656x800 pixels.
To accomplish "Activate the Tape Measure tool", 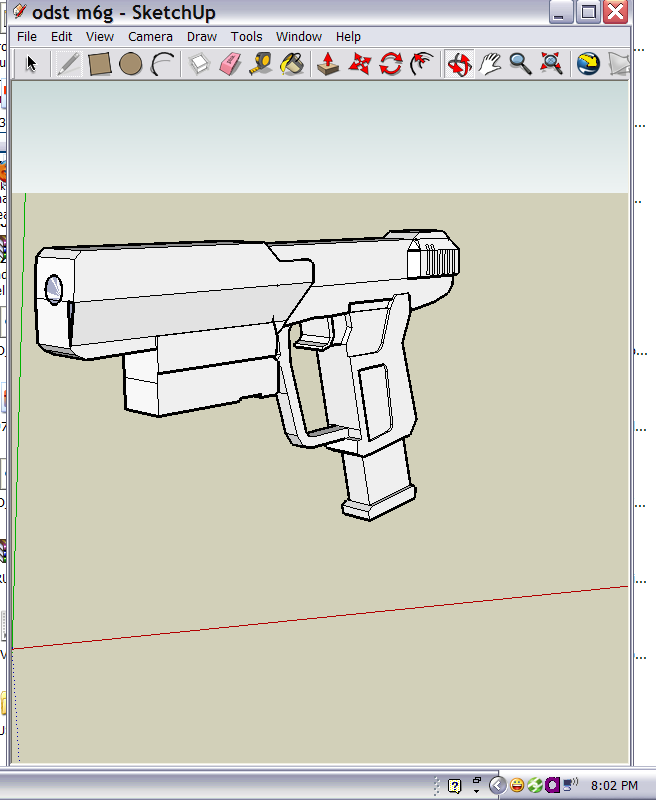I will (261, 64).
